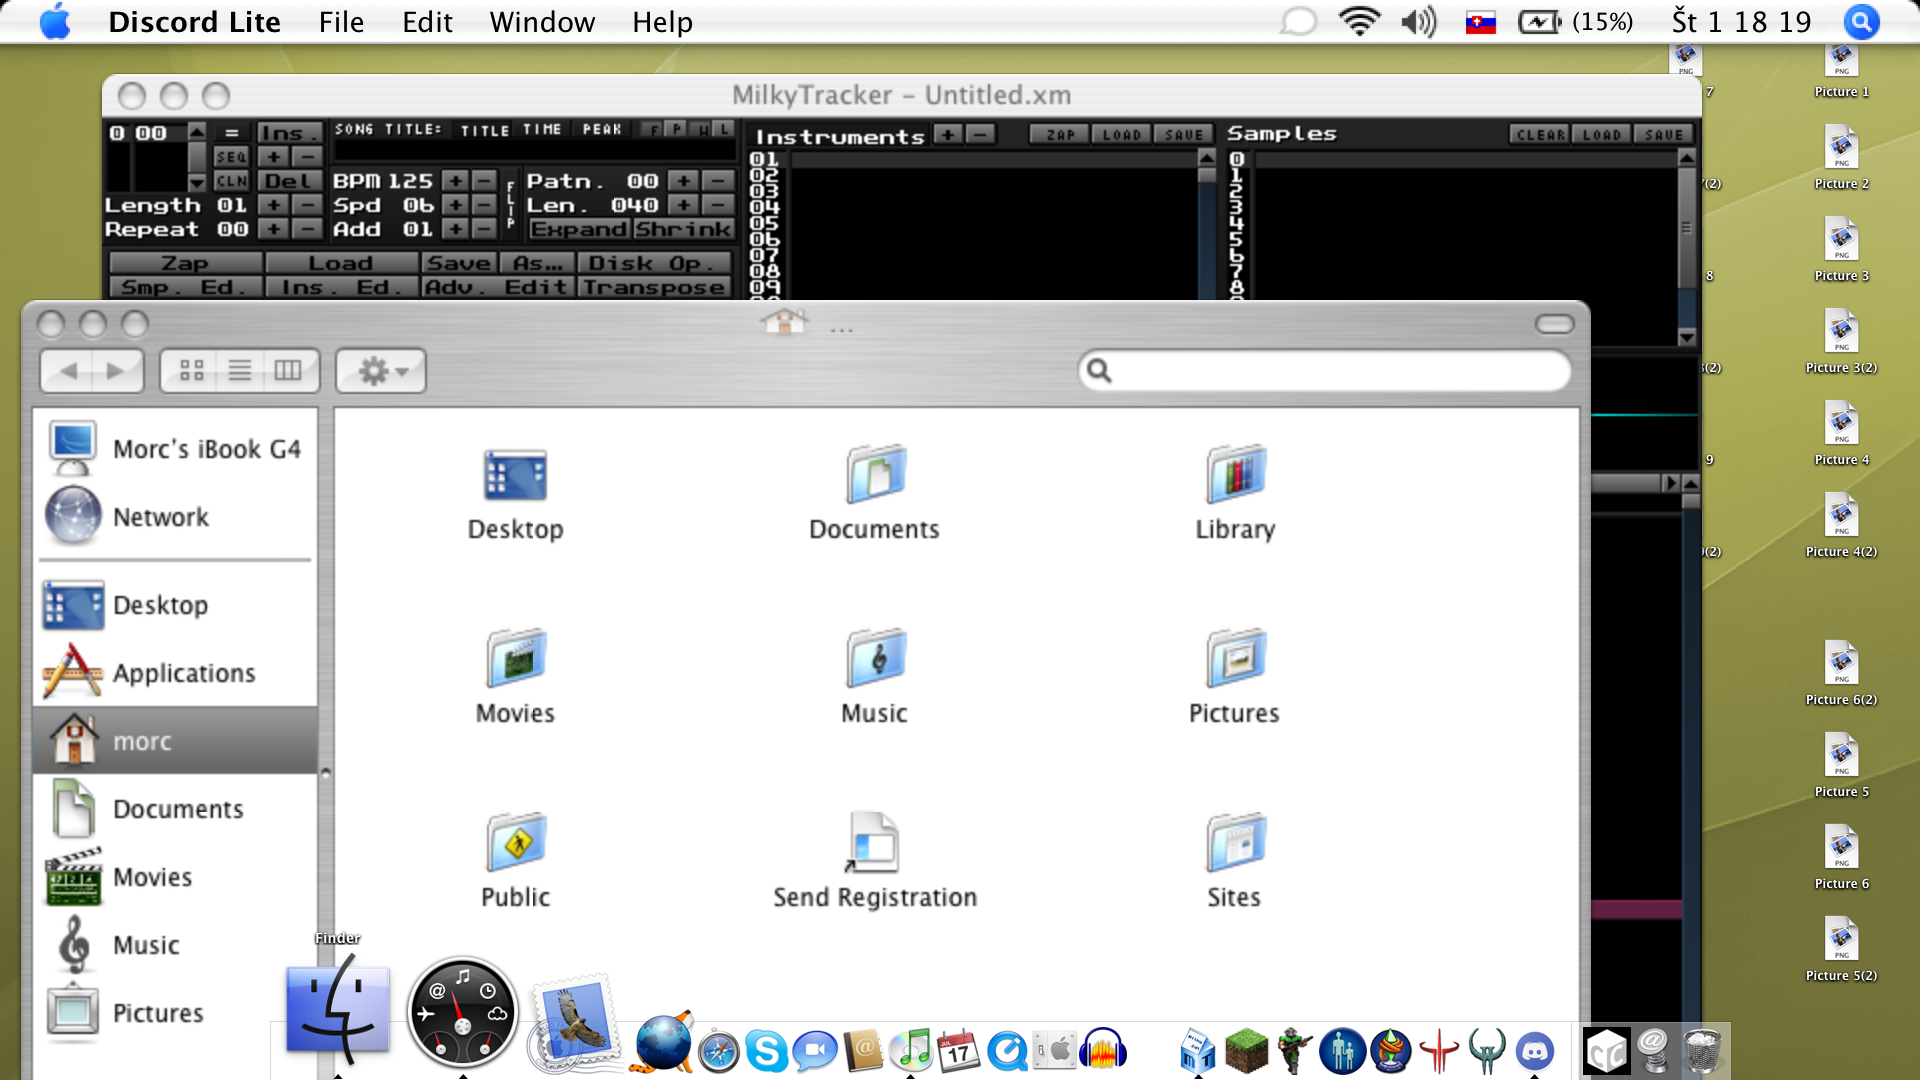The width and height of the screenshot is (1920, 1080).
Task: Switch Finder to list view
Action: click(x=240, y=371)
